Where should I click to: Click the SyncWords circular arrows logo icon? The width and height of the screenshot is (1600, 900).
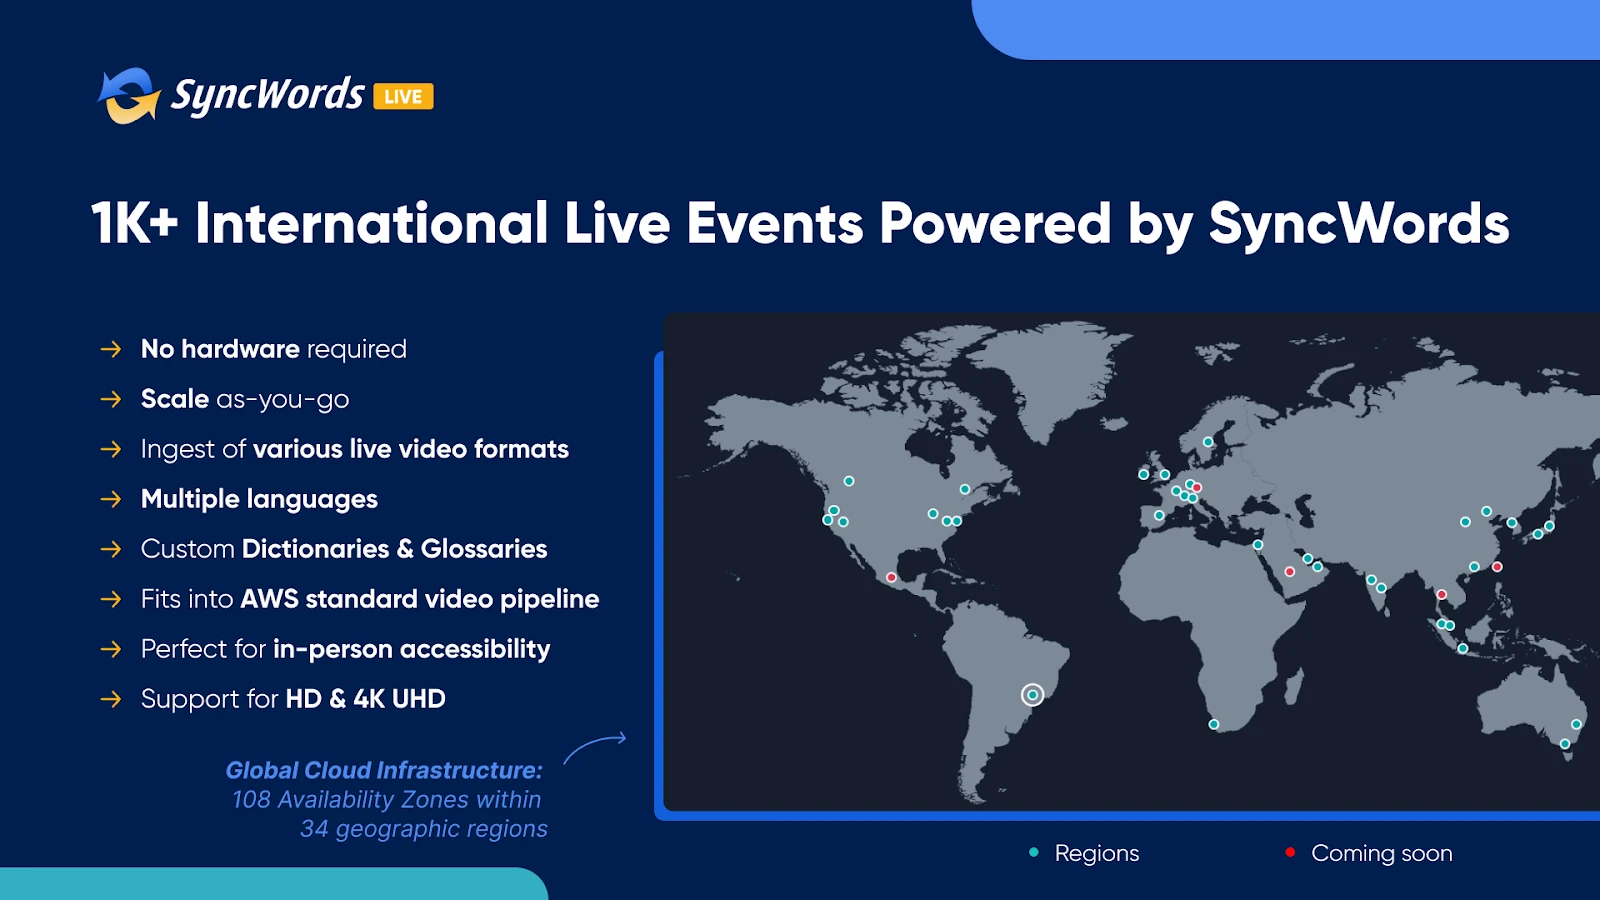[x=129, y=96]
